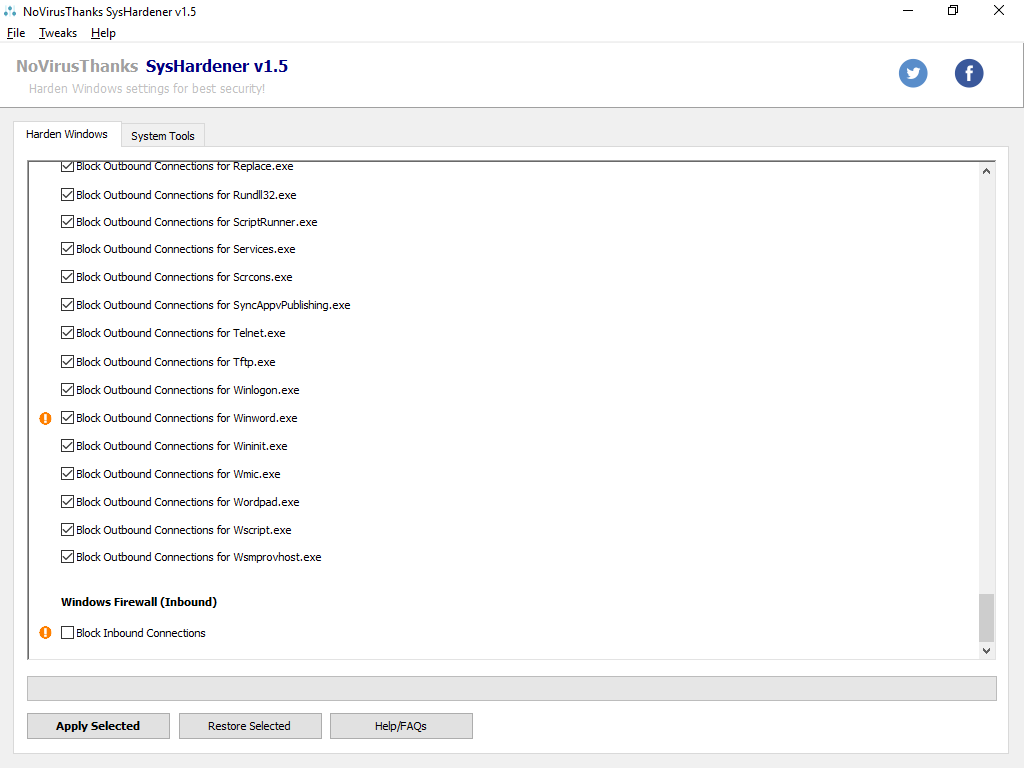Open the Tweaks menu
This screenshot has width=1024, height=768.
pyautogui.click(x=57, y=33)
